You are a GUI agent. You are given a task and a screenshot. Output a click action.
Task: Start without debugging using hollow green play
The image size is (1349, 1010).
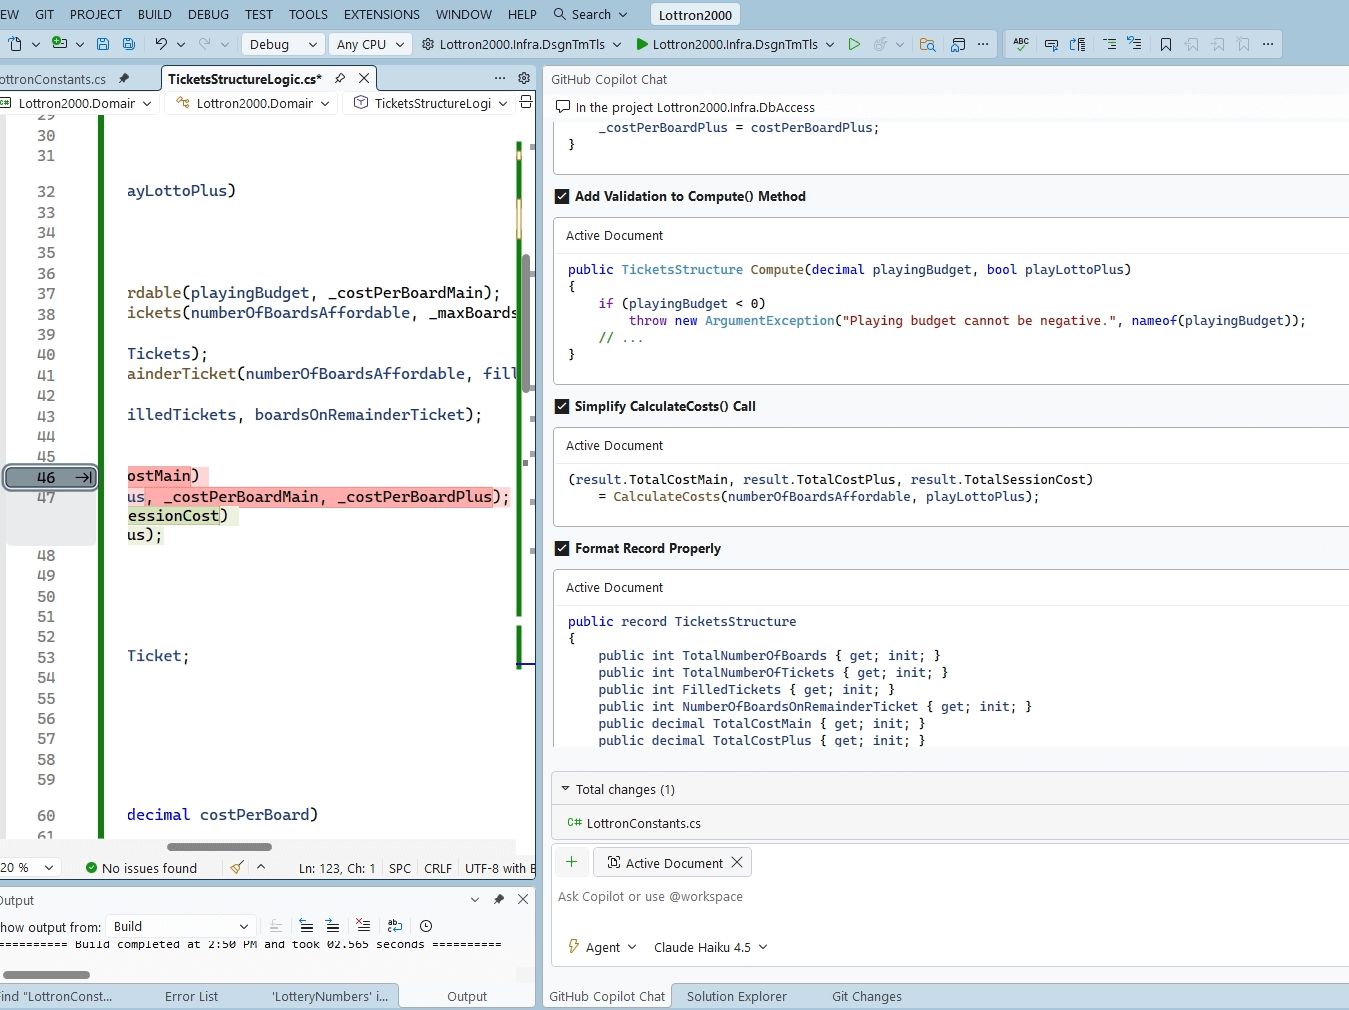pyautogui.click(x=854, y=44)
